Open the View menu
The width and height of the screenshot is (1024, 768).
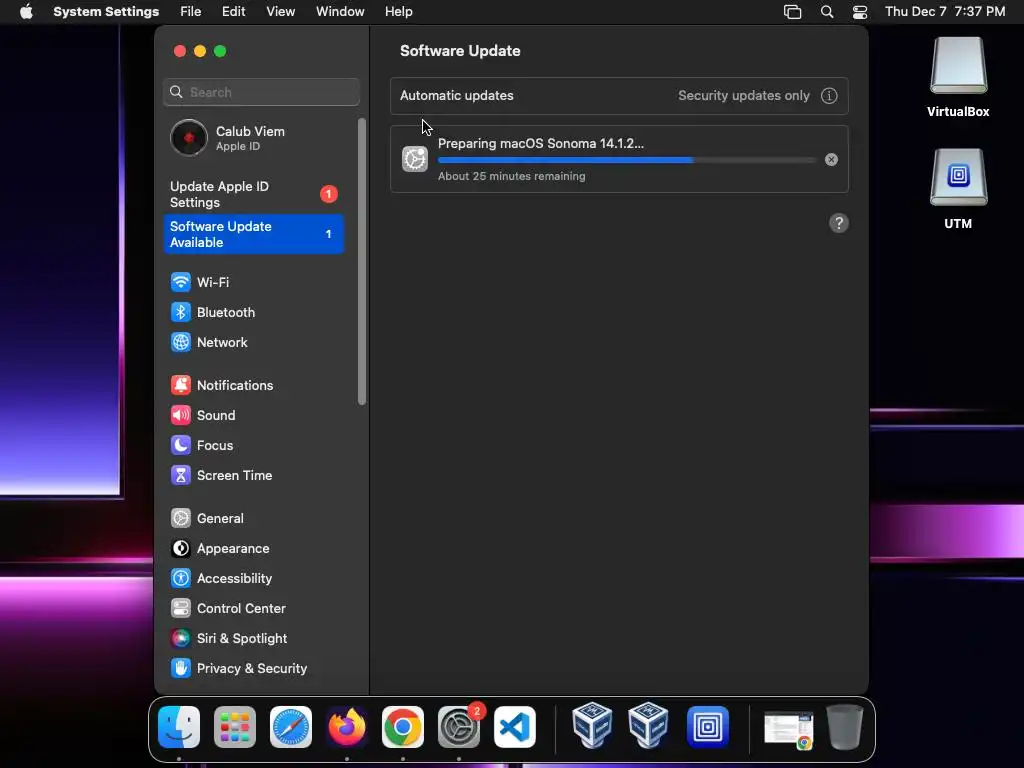(x=281, y=12)
